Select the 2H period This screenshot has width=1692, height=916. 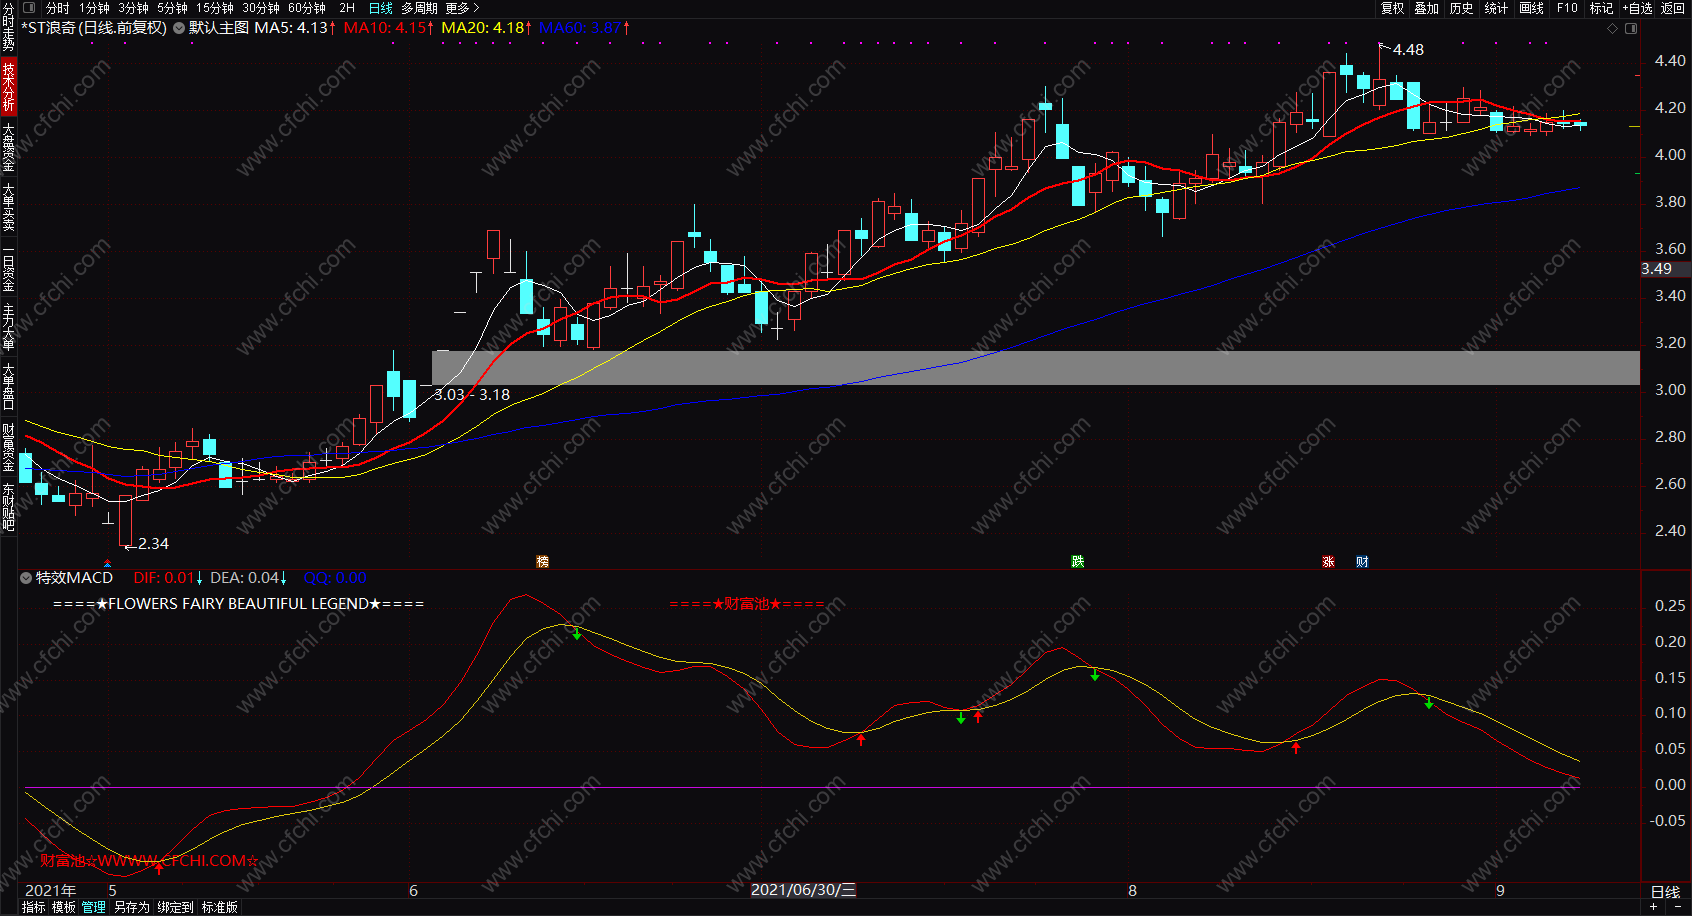(x=347, y=8)
